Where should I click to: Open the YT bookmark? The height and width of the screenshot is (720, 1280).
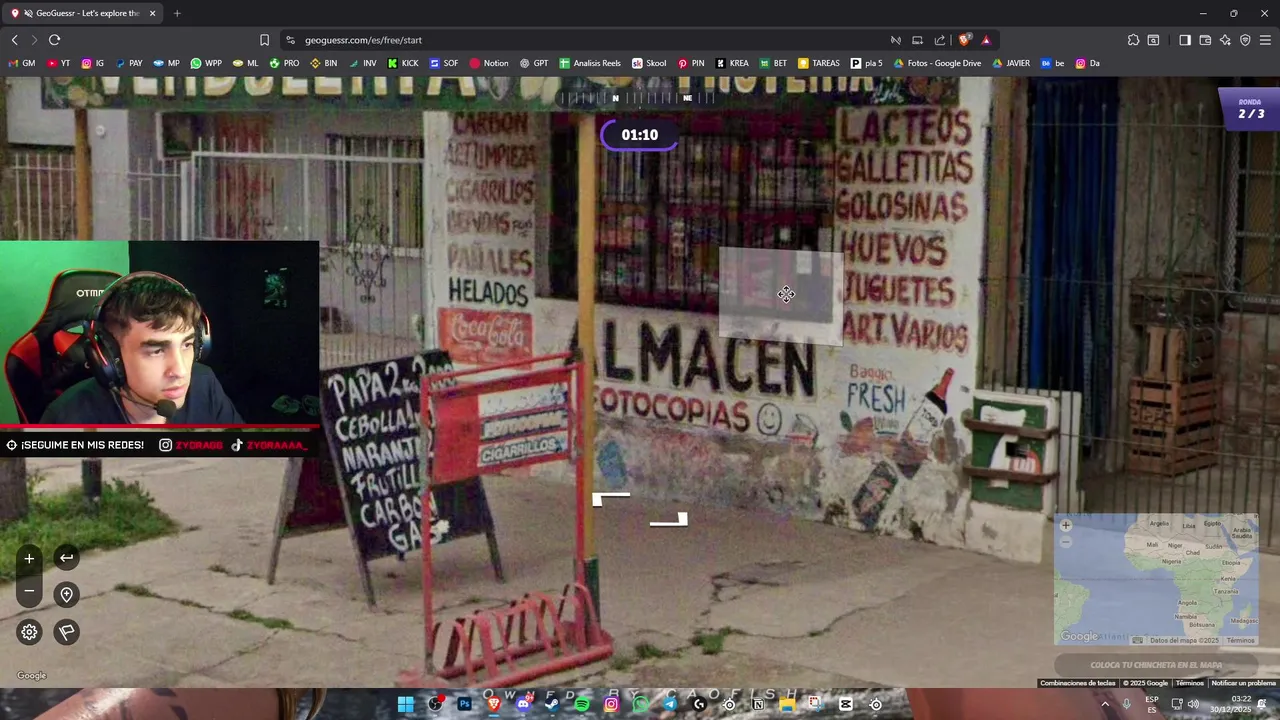pyautogui.click(x=59, y=63)
